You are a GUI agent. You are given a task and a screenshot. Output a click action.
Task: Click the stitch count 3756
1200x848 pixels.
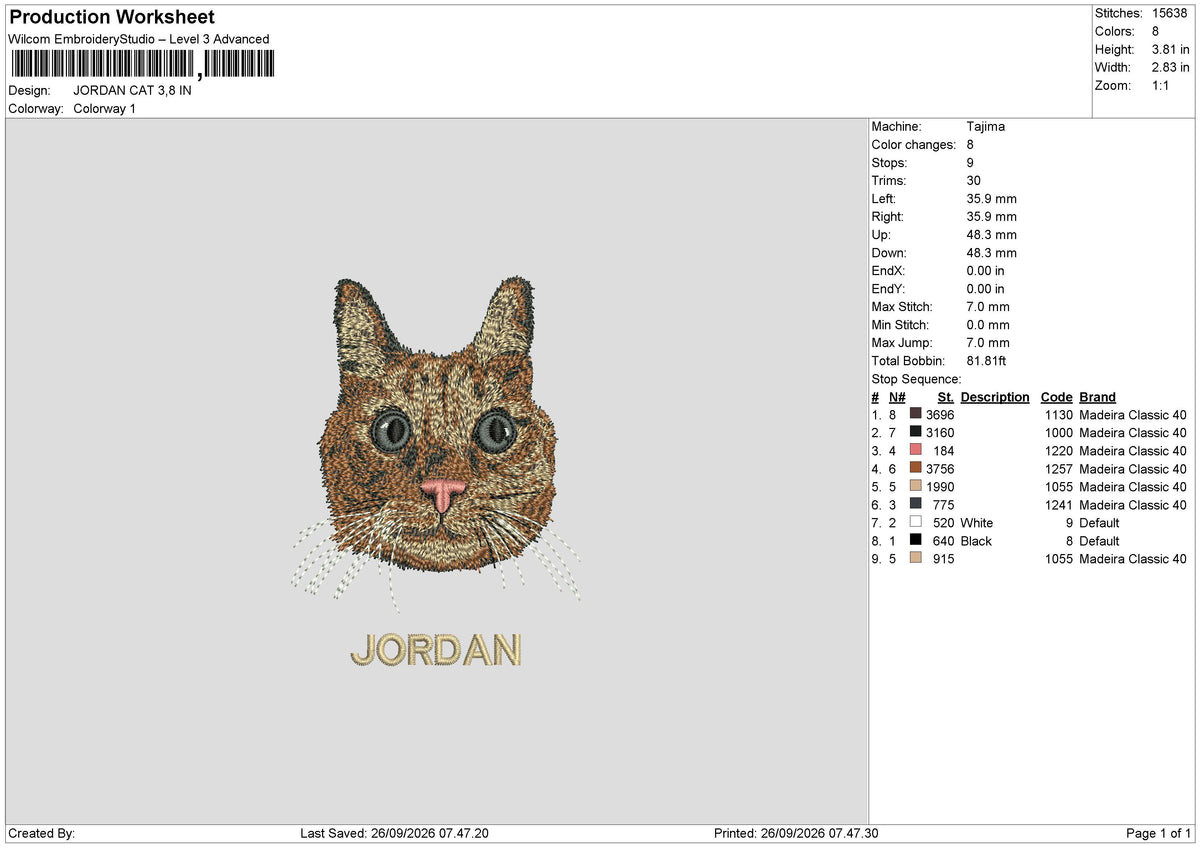tap(940, 468)
